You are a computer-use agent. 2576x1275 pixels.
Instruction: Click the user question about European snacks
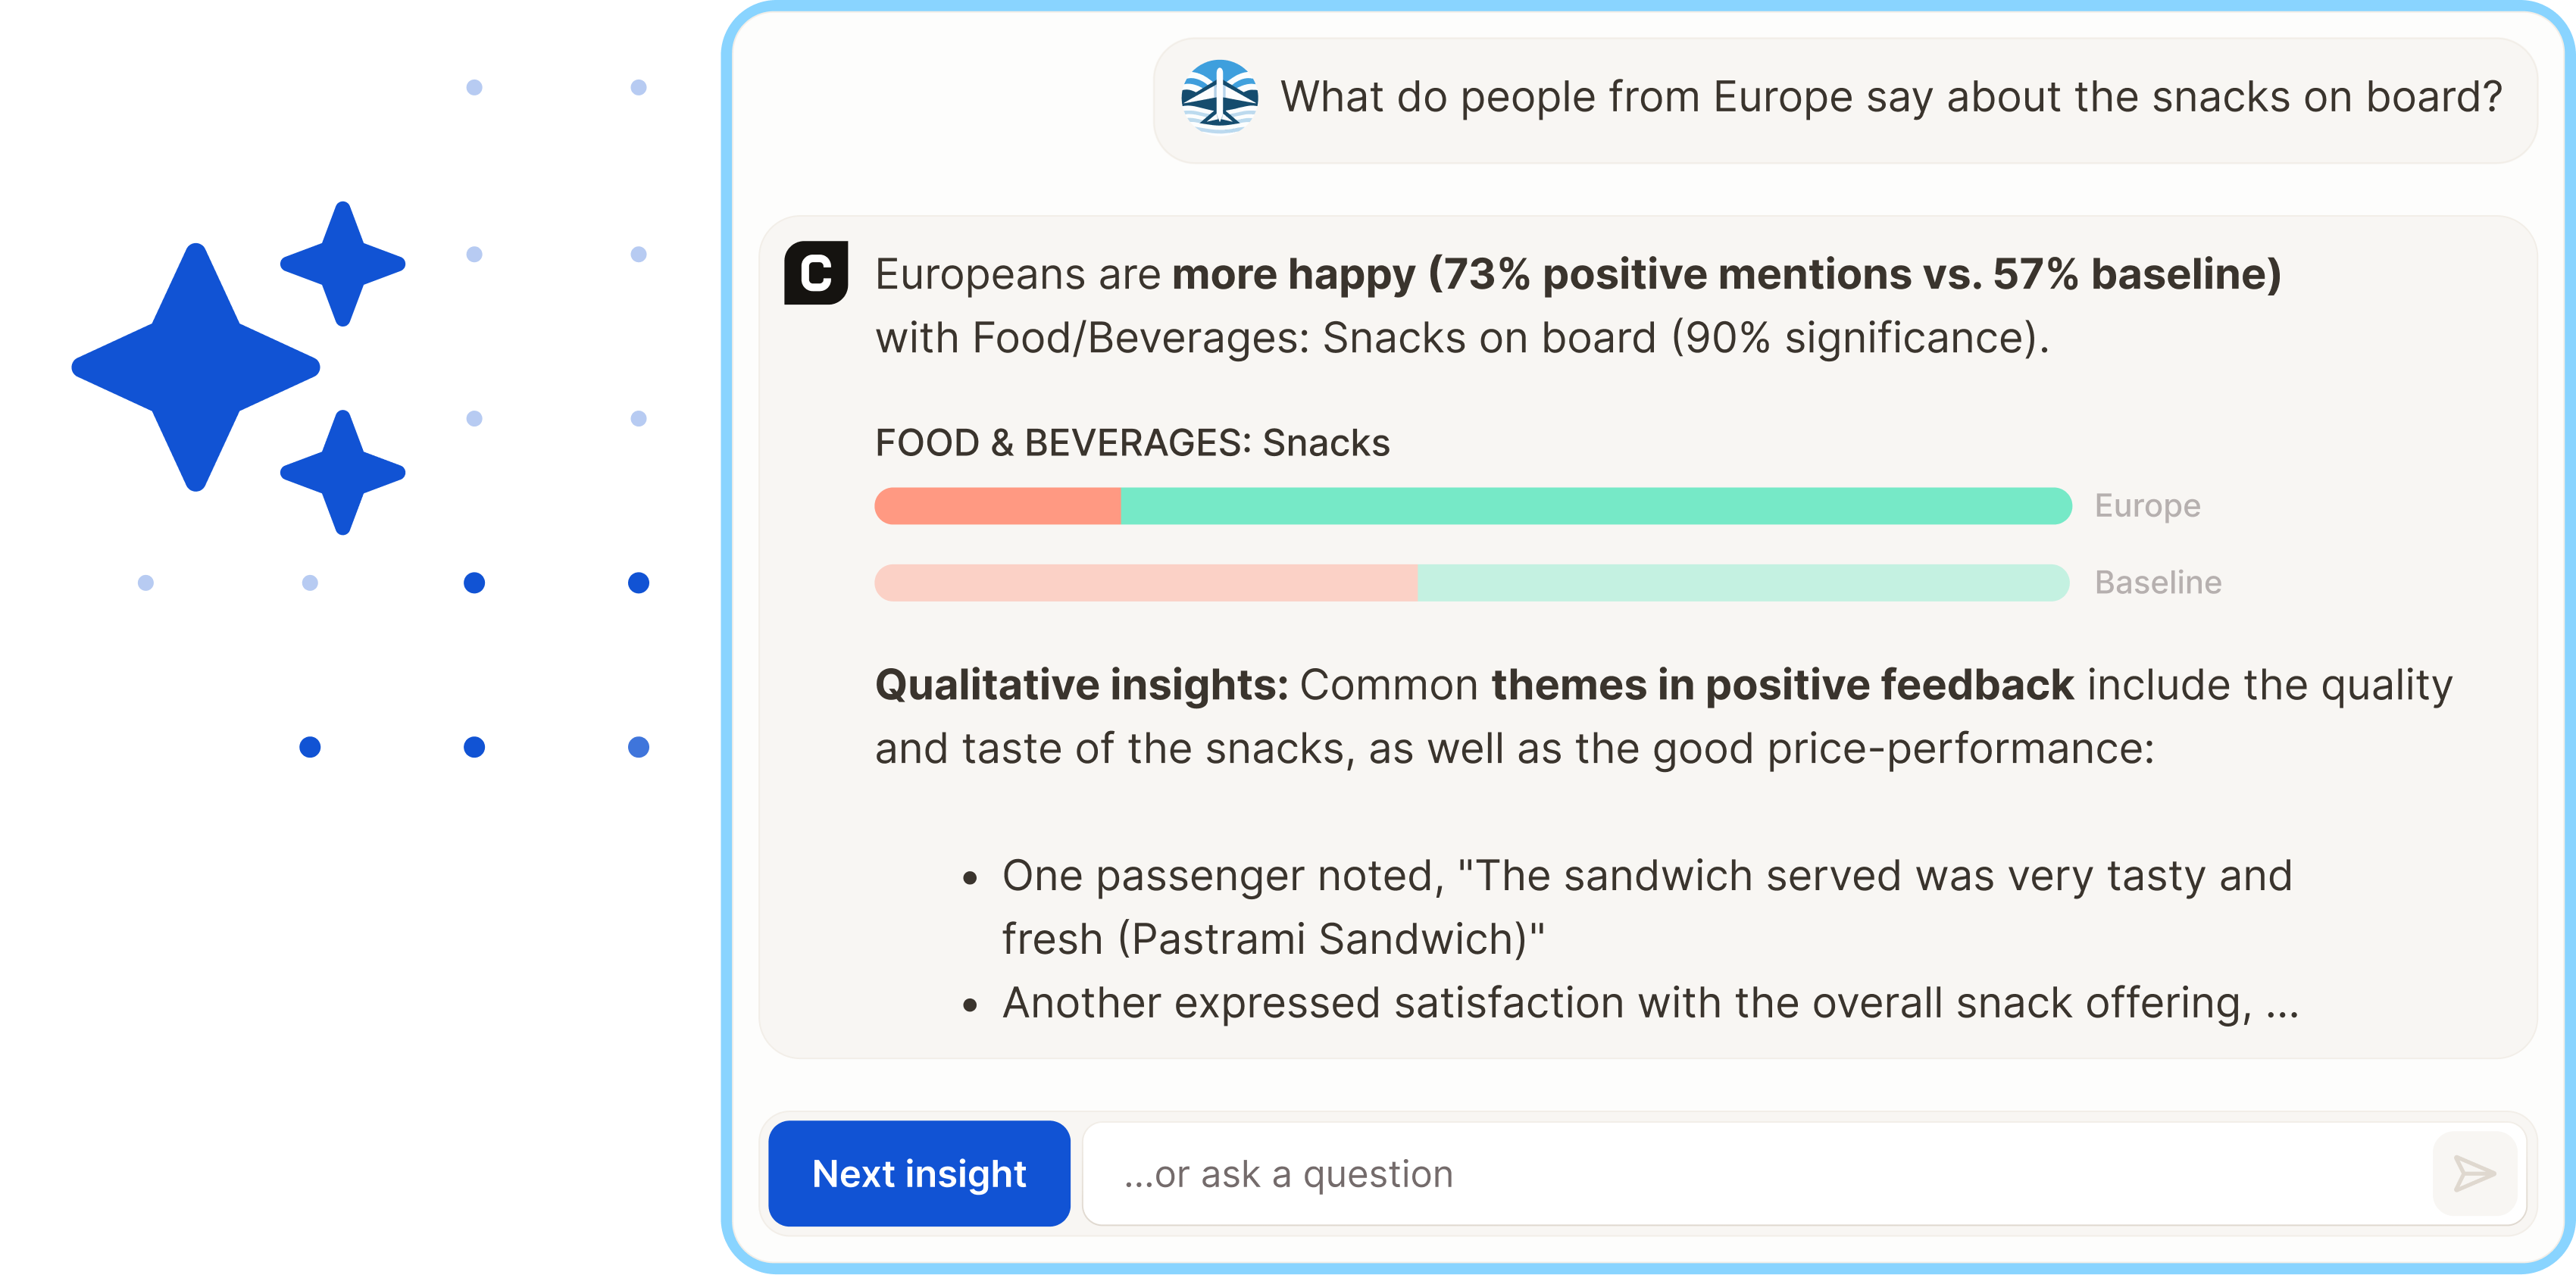point(1891,98)
